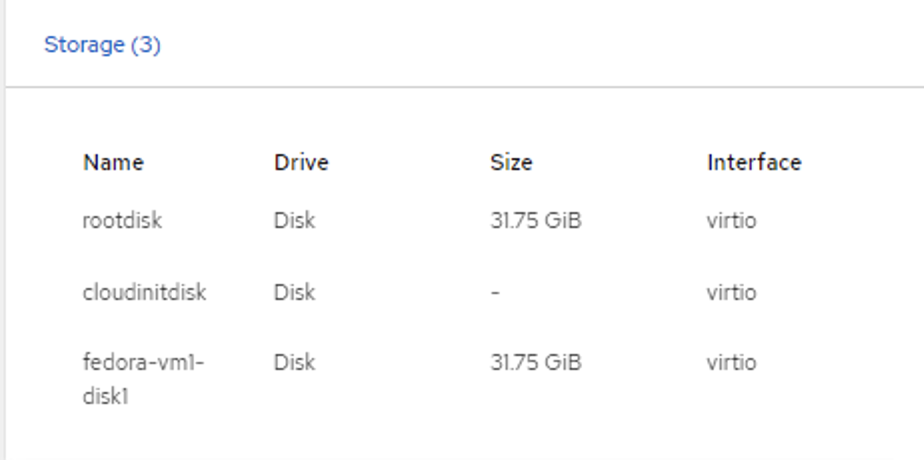Select the cloudinitdisk name cell
This screenshot has width=924, height=460.
pyautogui.click(x=144, y=292)
